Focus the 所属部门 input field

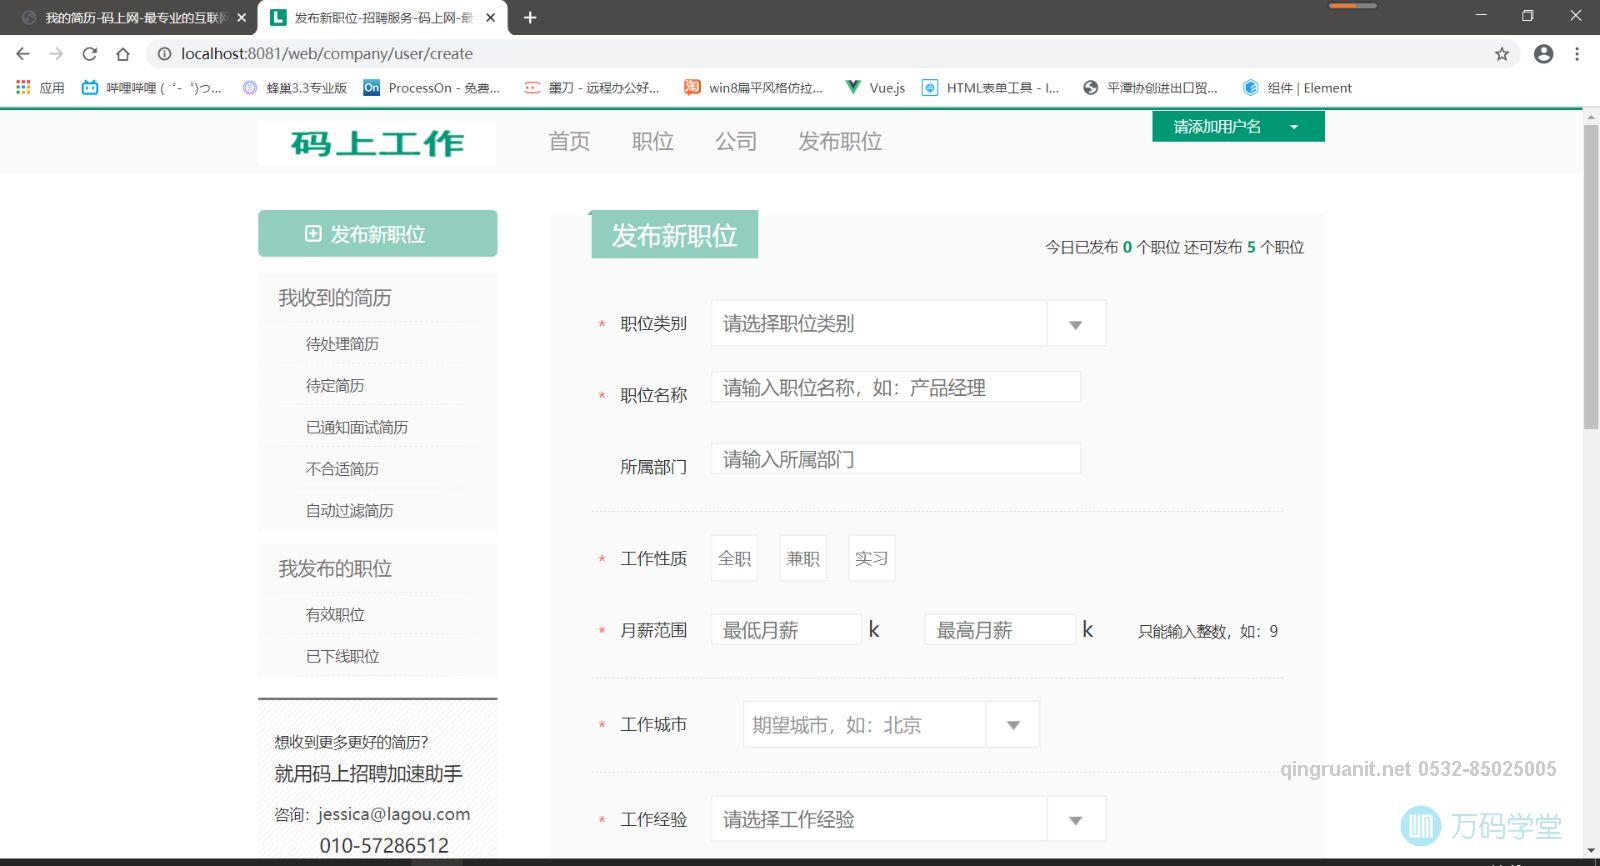896,459
